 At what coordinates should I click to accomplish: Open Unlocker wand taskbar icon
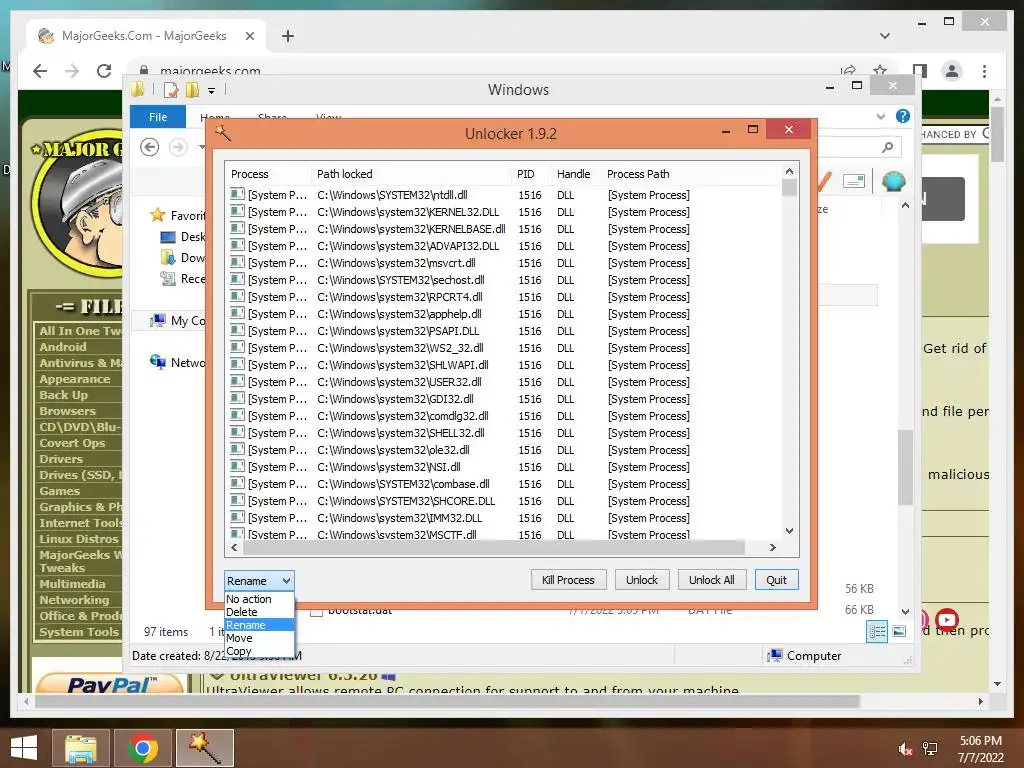(x=204, y=748)
